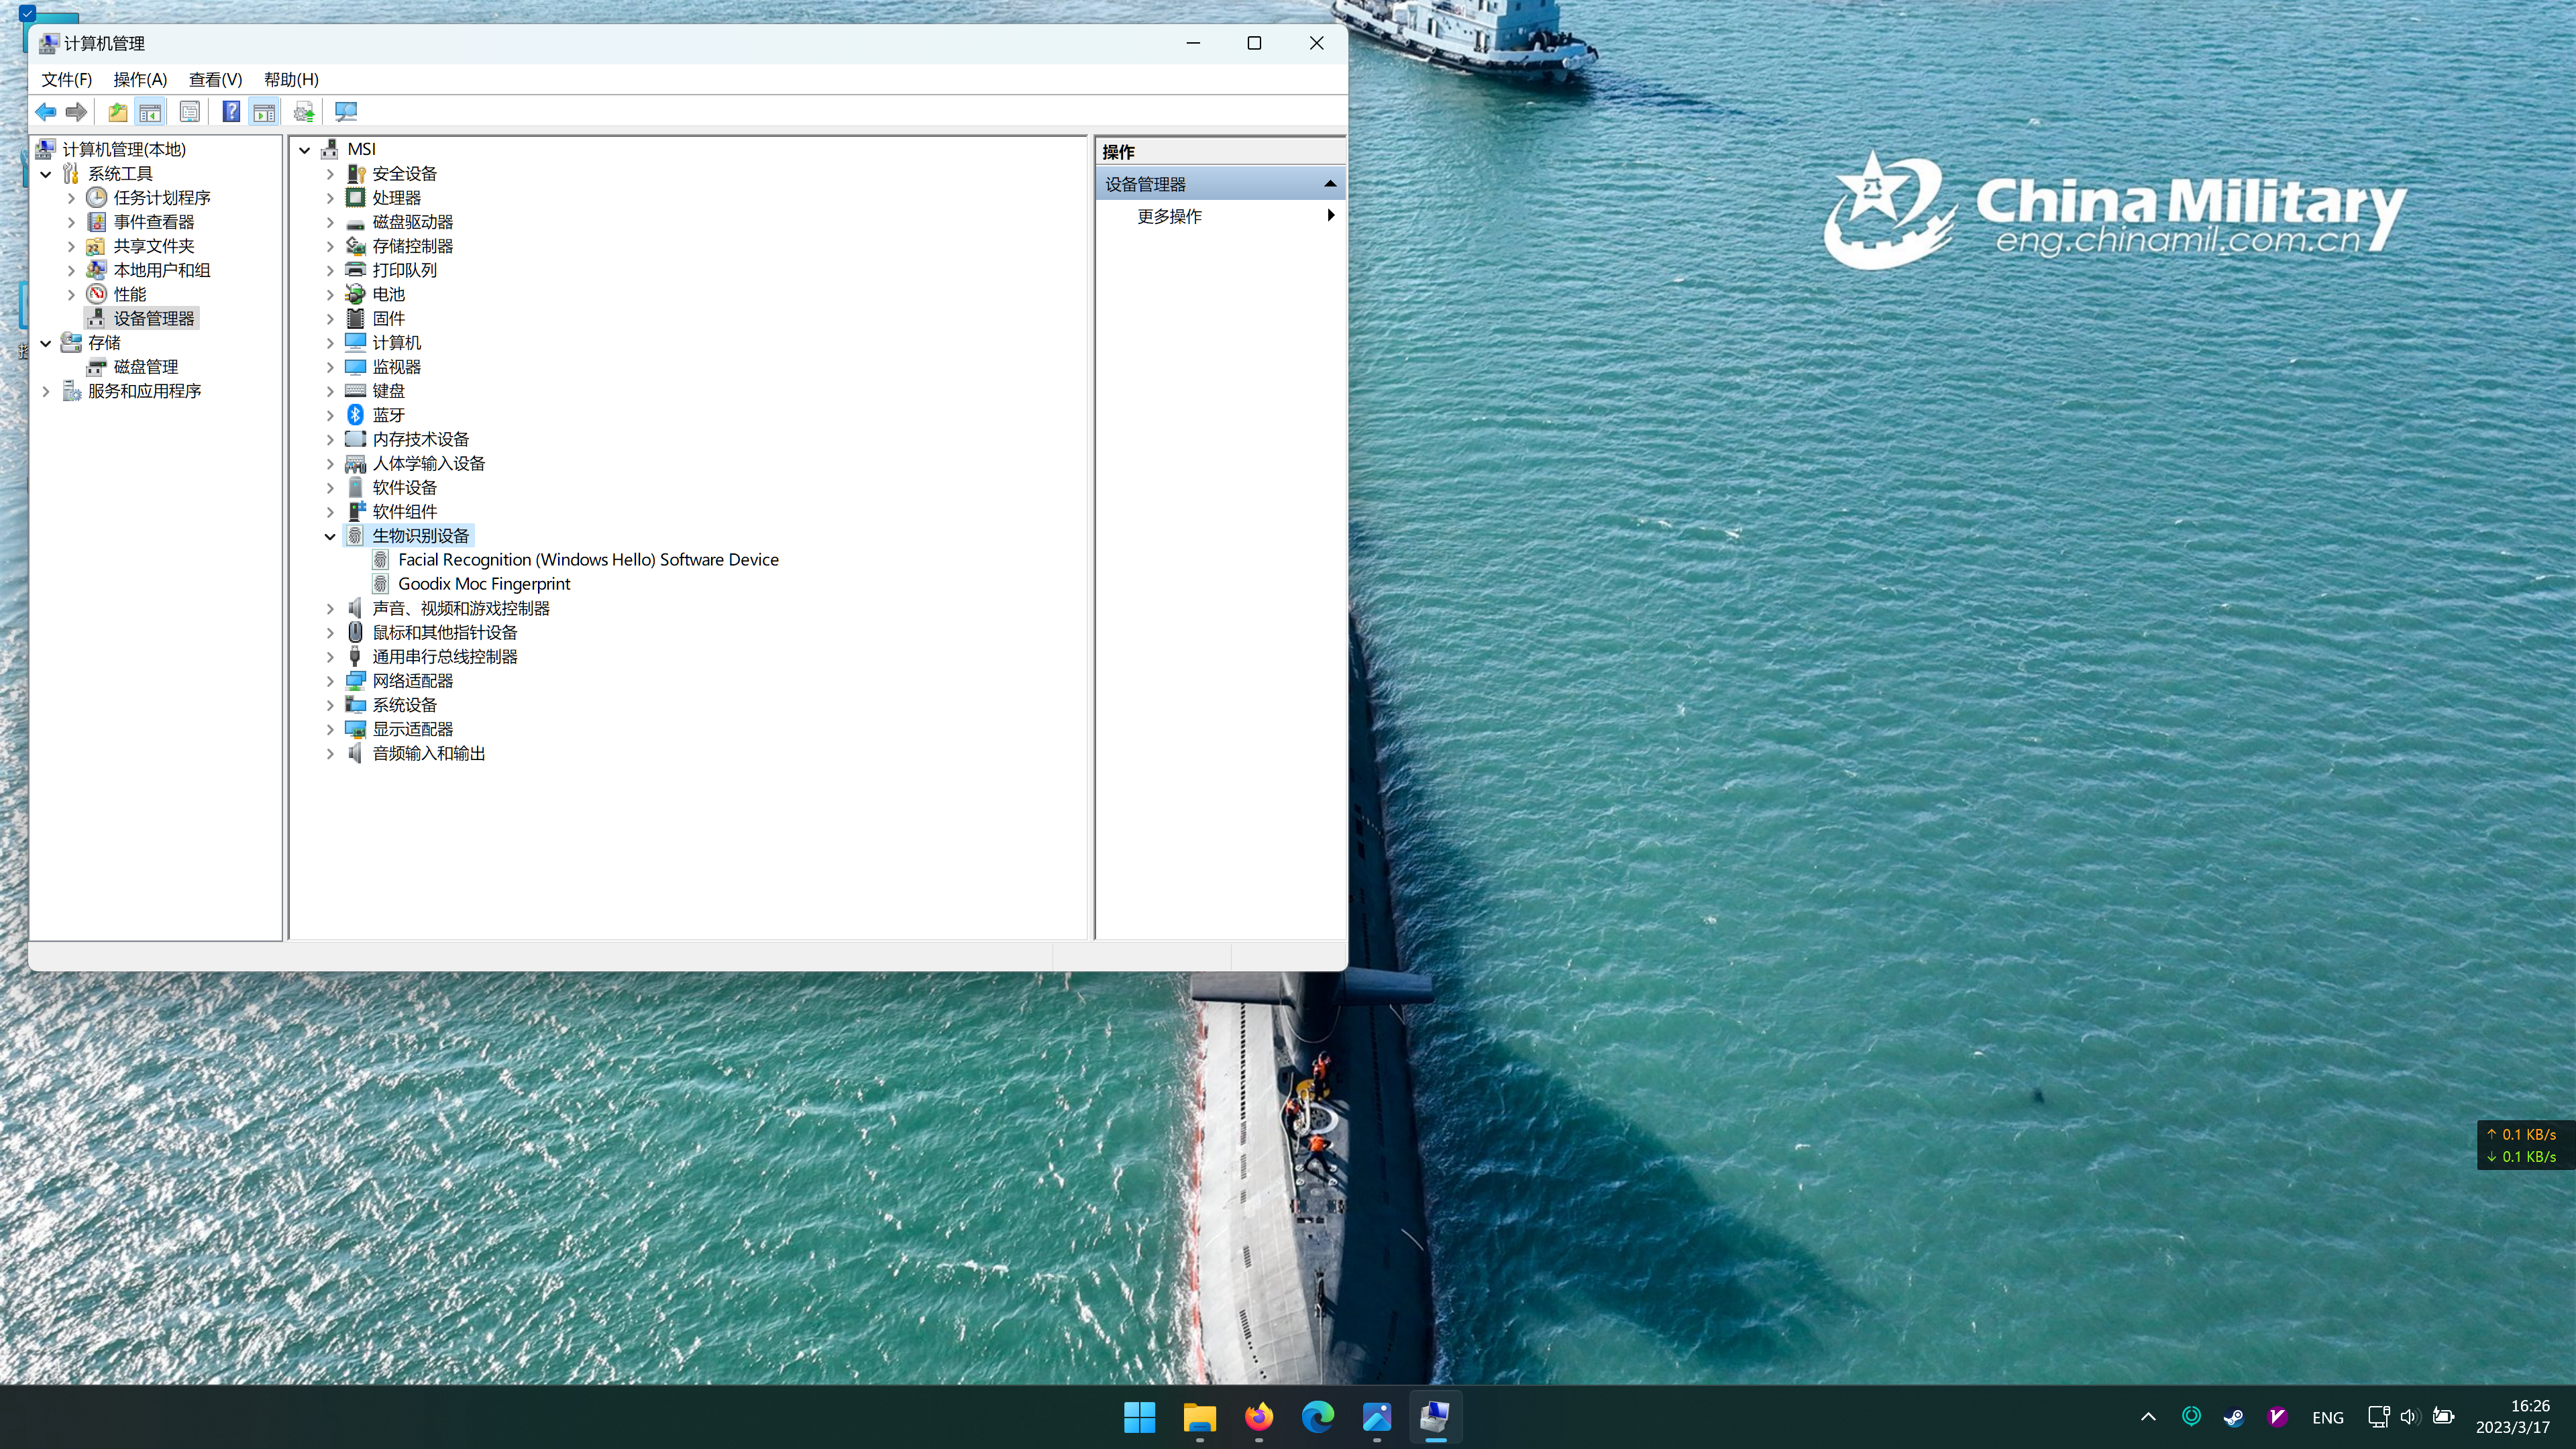Open Help via blue question mark icon

click(231, 111)
